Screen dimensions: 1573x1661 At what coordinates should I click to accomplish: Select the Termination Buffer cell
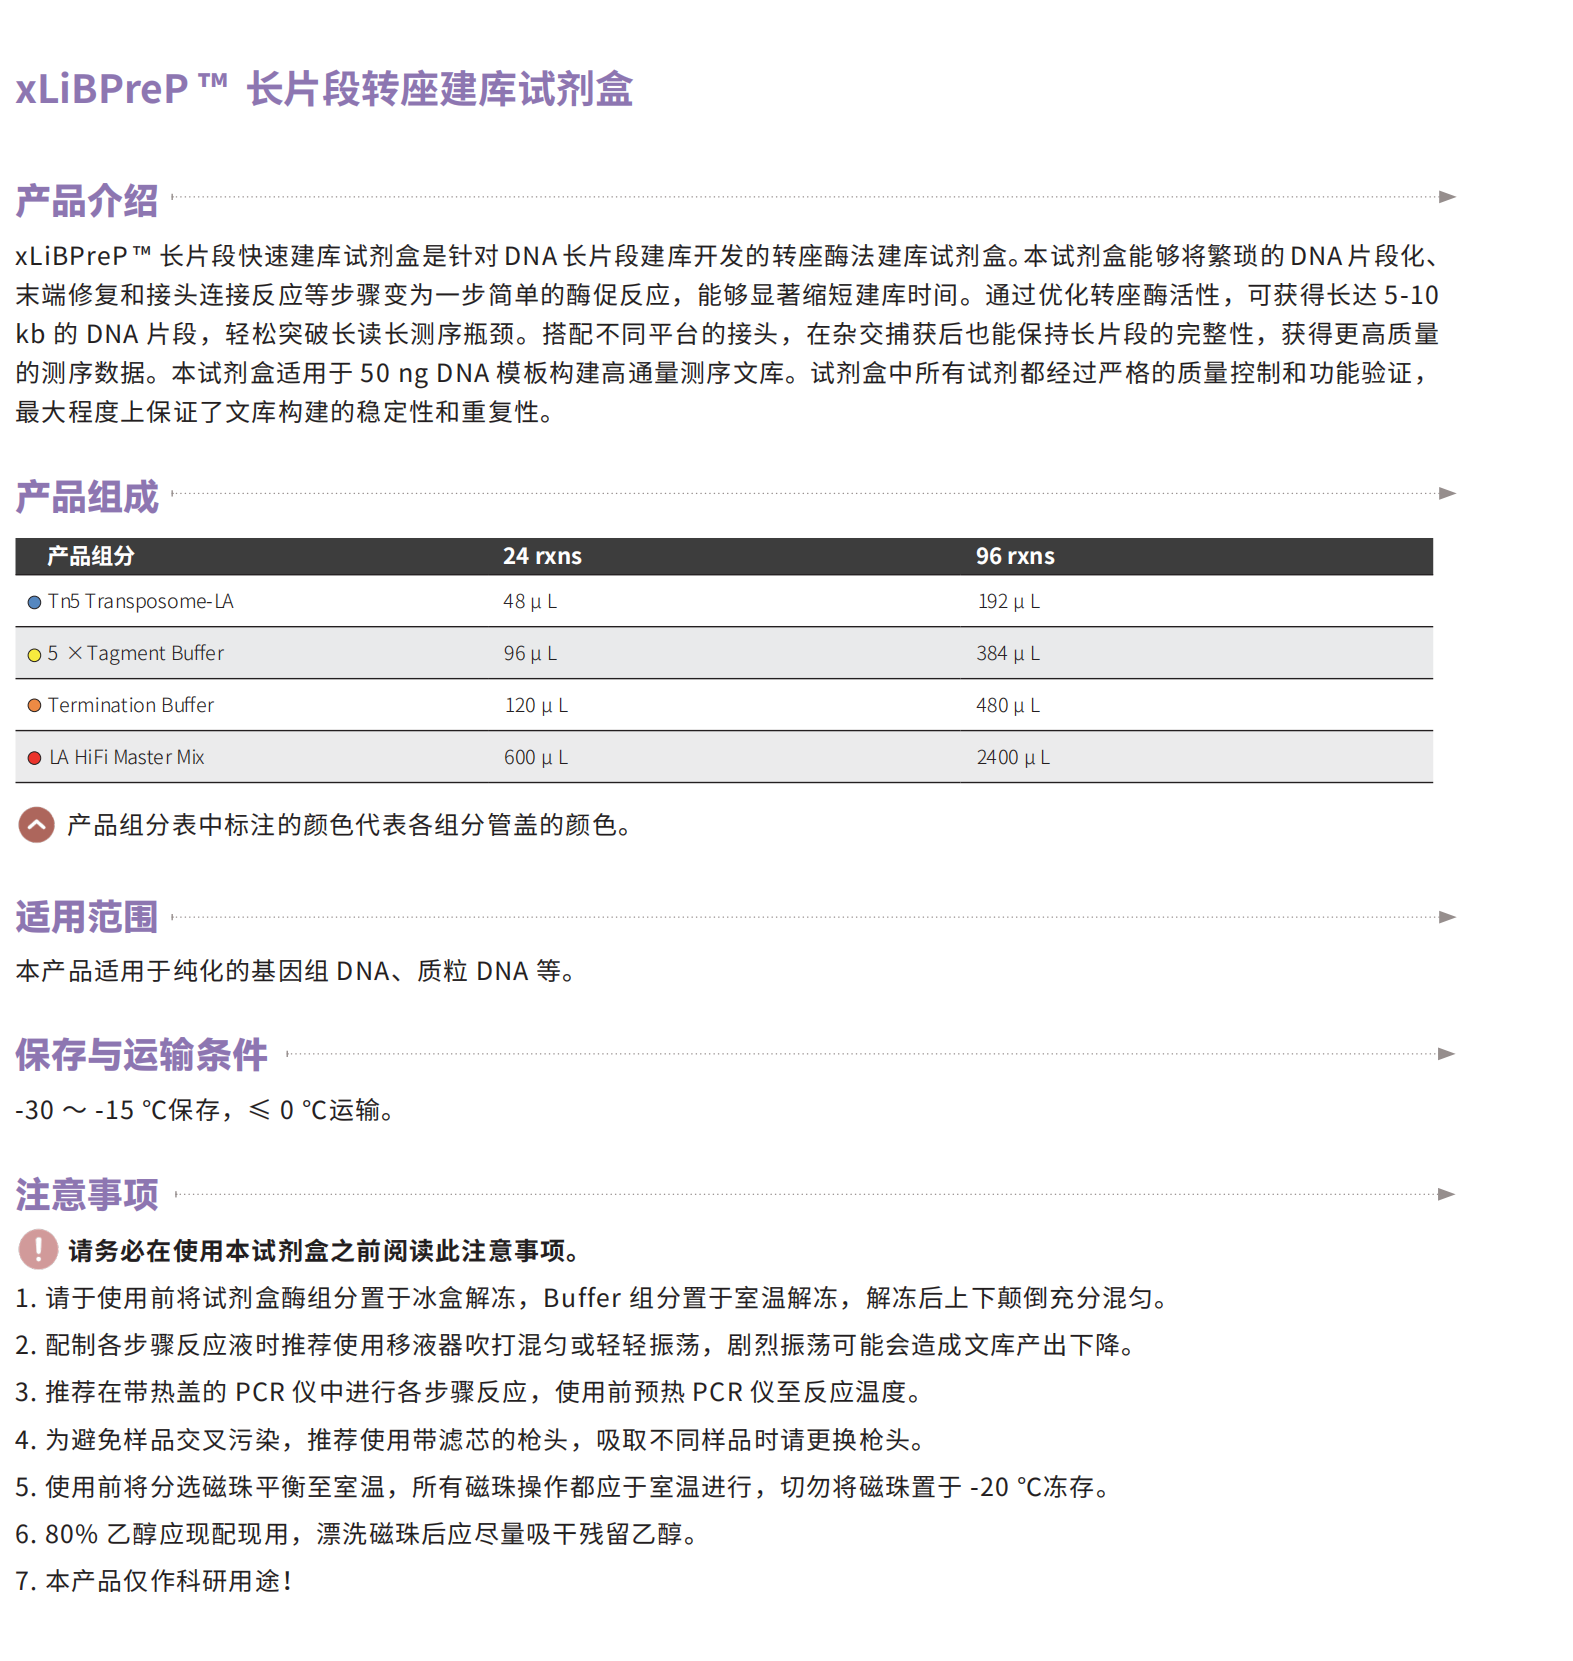point(131,705)
